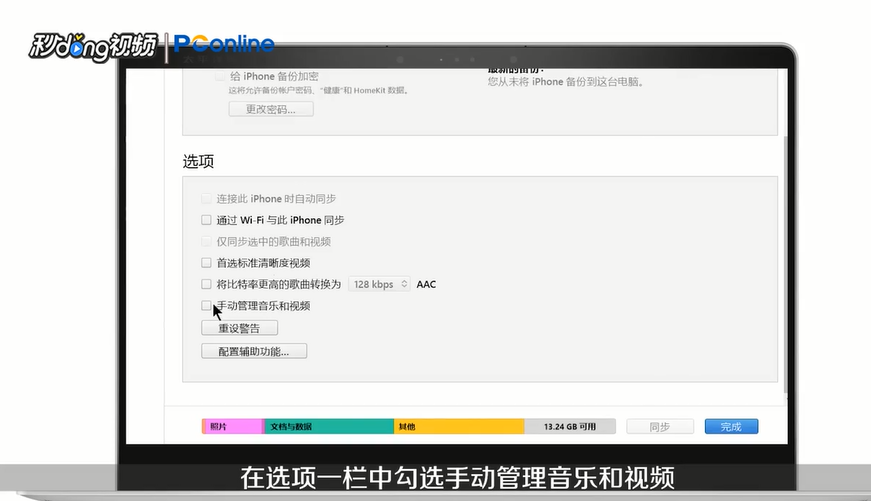The image size is (871, 501).
Task: Click the 同步 button
Action: click(x=660, y=427)
